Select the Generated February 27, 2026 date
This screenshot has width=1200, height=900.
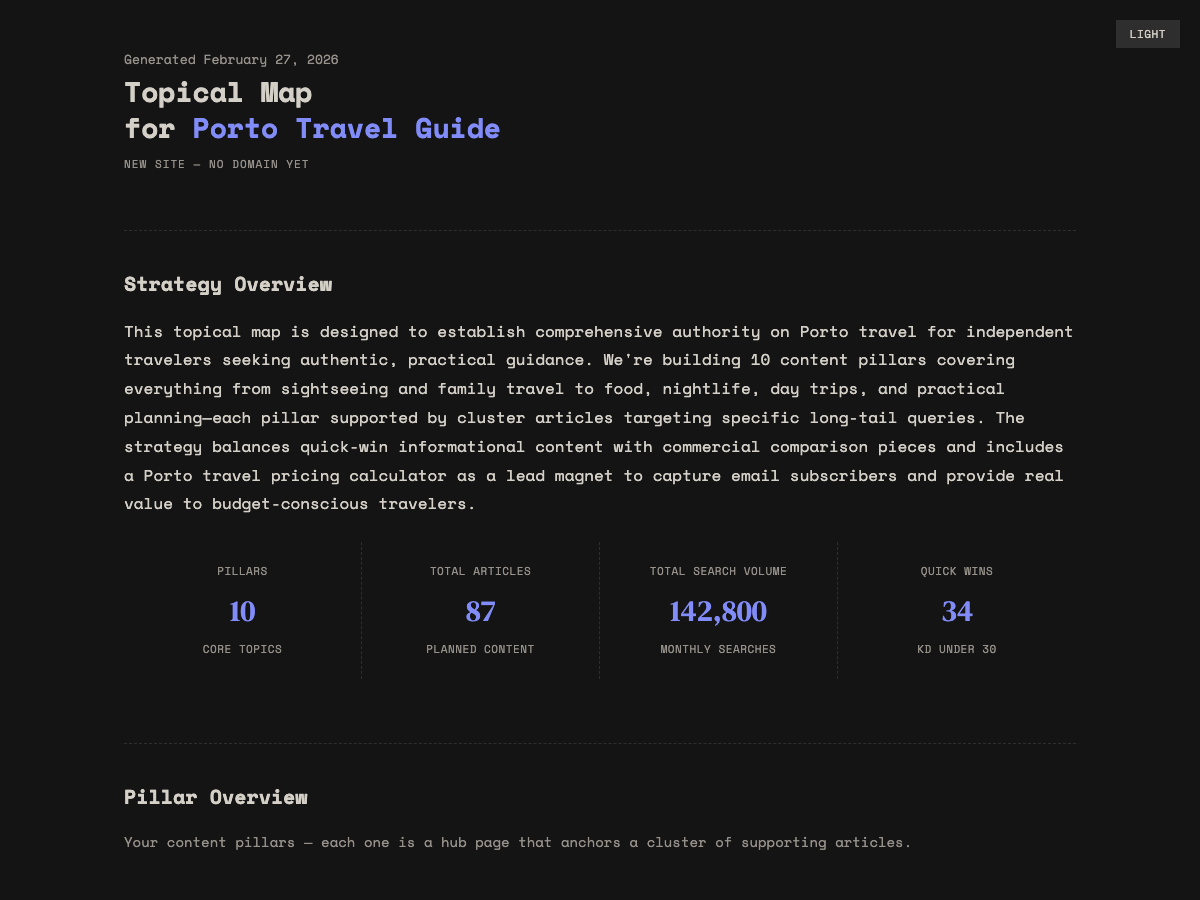pos(231,59)
